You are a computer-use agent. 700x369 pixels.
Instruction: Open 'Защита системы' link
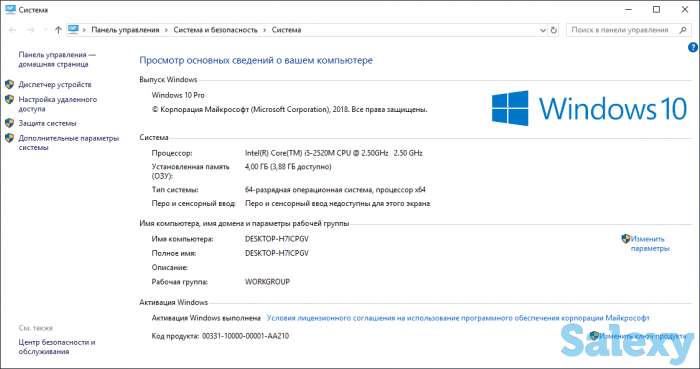pos(47,123)
